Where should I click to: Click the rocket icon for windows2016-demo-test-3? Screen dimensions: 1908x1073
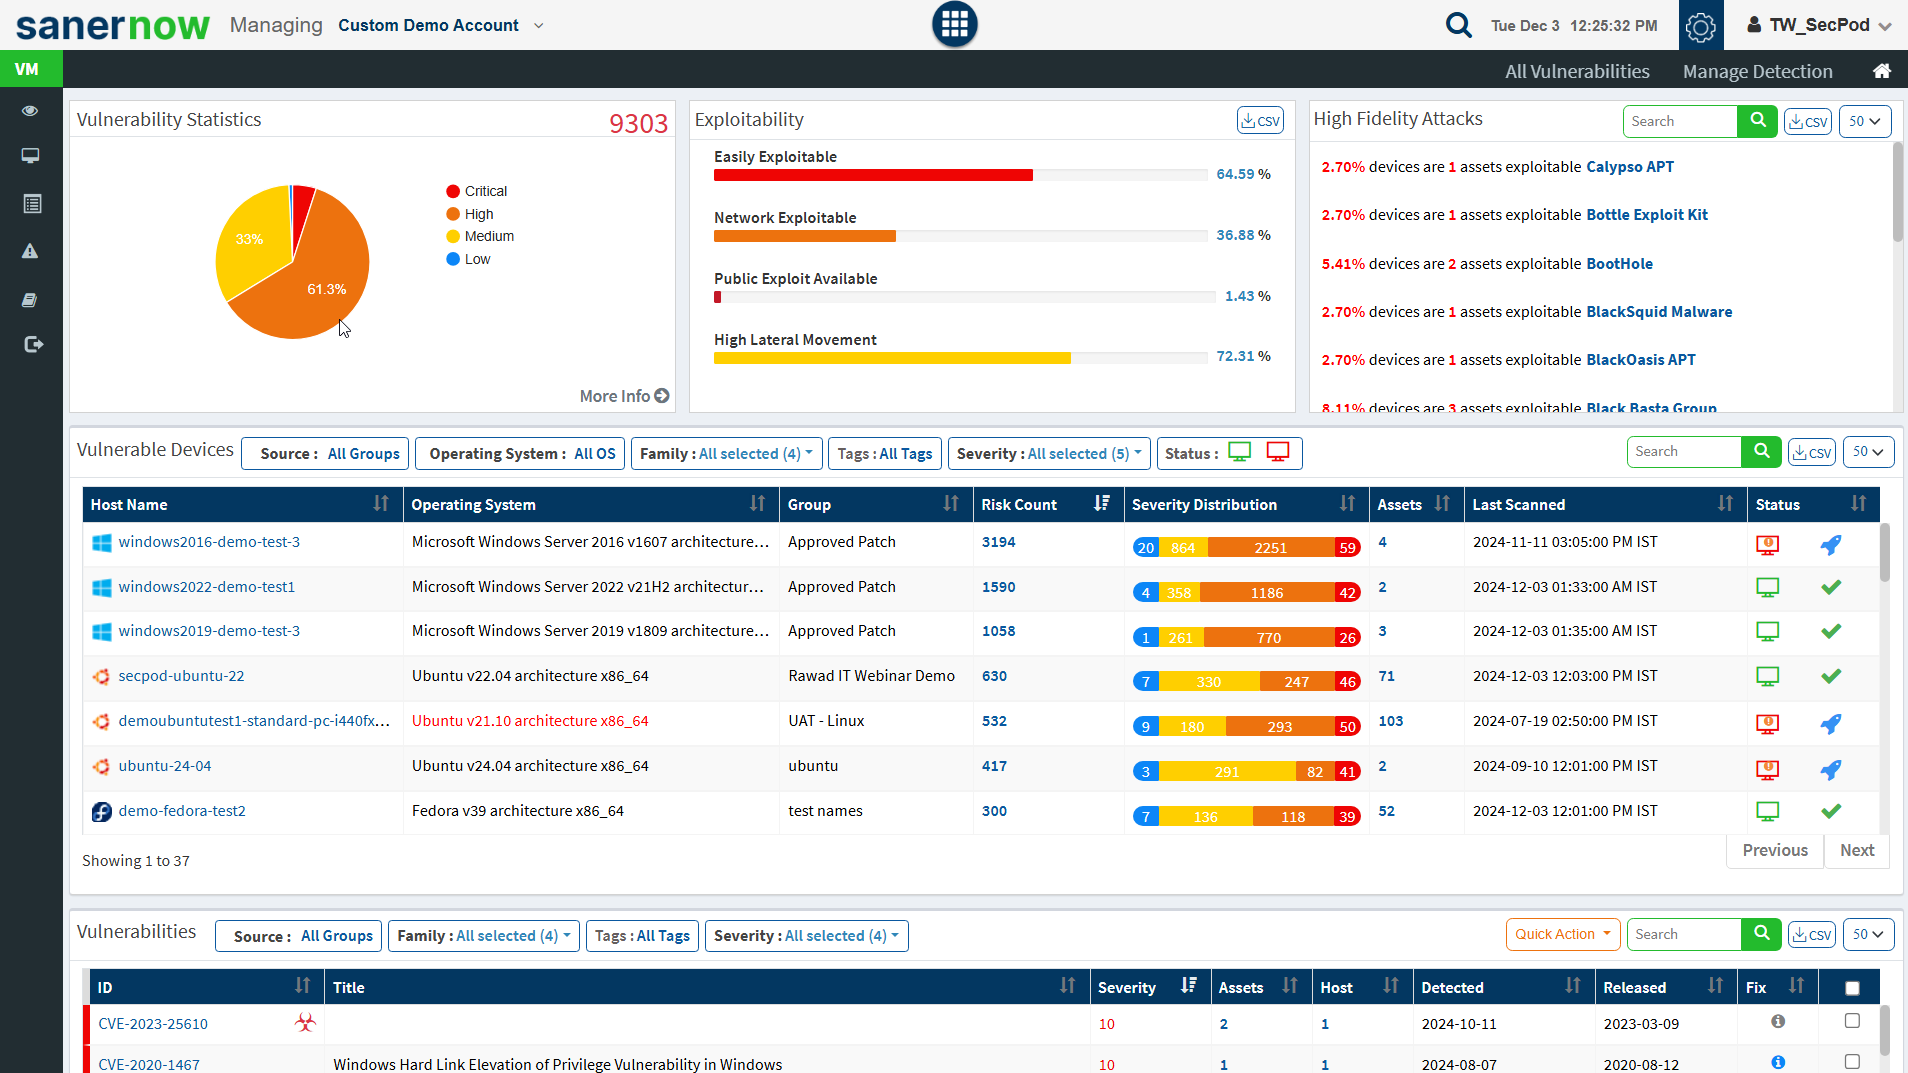(x=1830, y=545)
